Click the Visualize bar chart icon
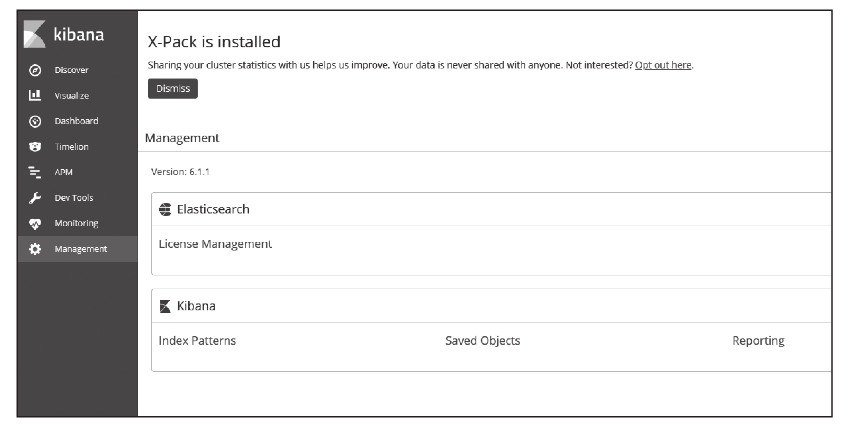The height and width of the screenshot is (427, 849). coord(35,96)
